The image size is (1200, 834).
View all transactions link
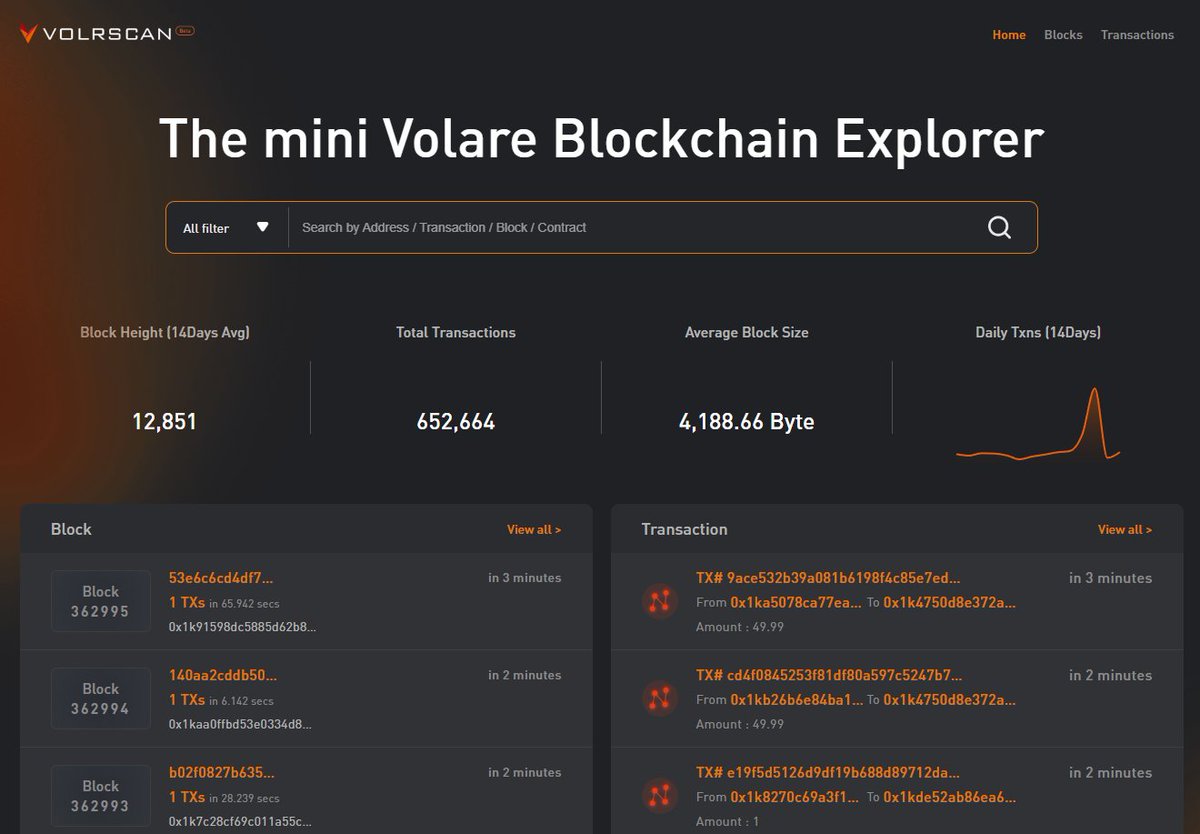[1125, 529]
